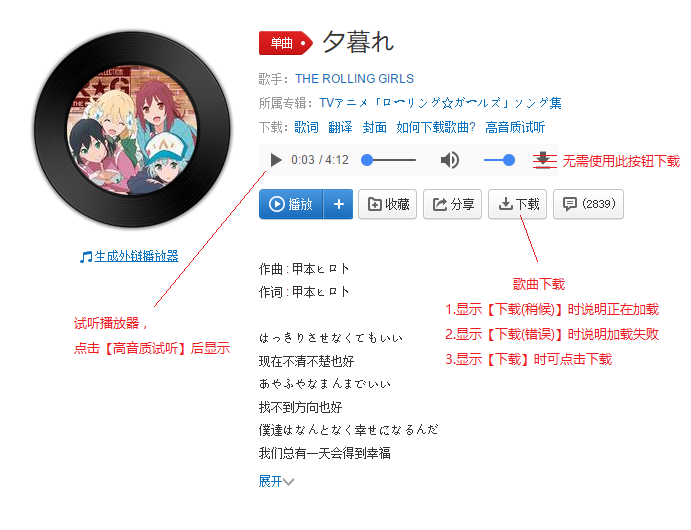
Task: Open the 分享 share button
Action: [452, 204]
